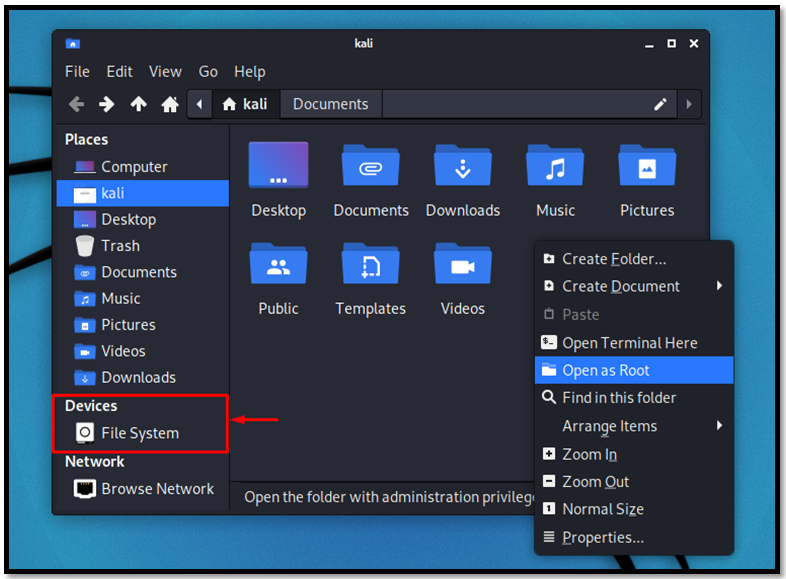Expand Arrange Items submenu
Viewport: 786px width, 579px height.
[634, 426]
